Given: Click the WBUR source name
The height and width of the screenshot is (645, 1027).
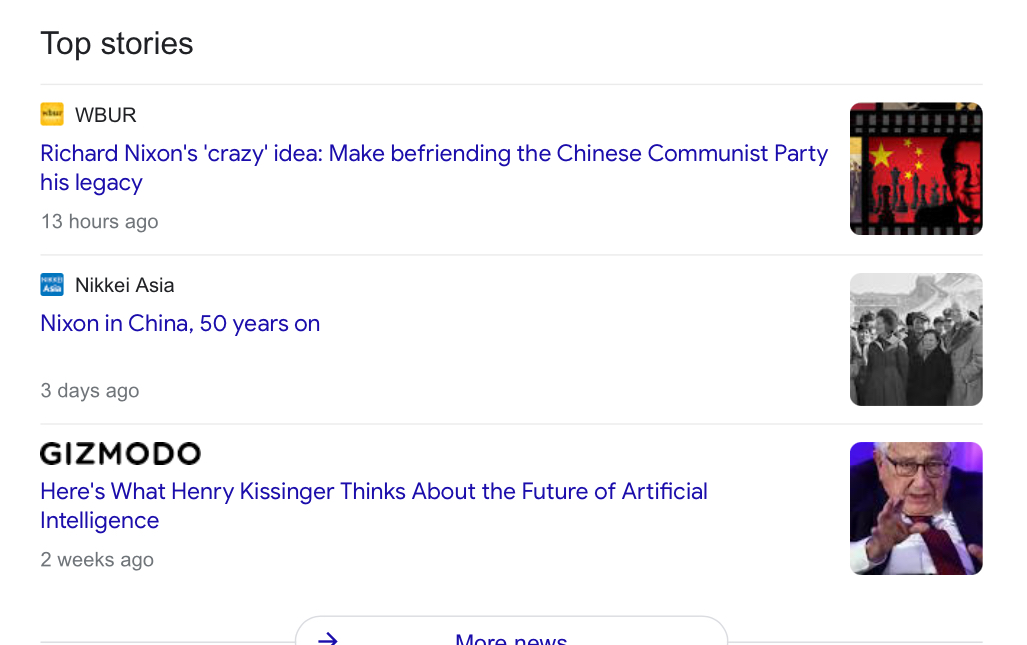Looking at the screenshot, I should (105, 115).
